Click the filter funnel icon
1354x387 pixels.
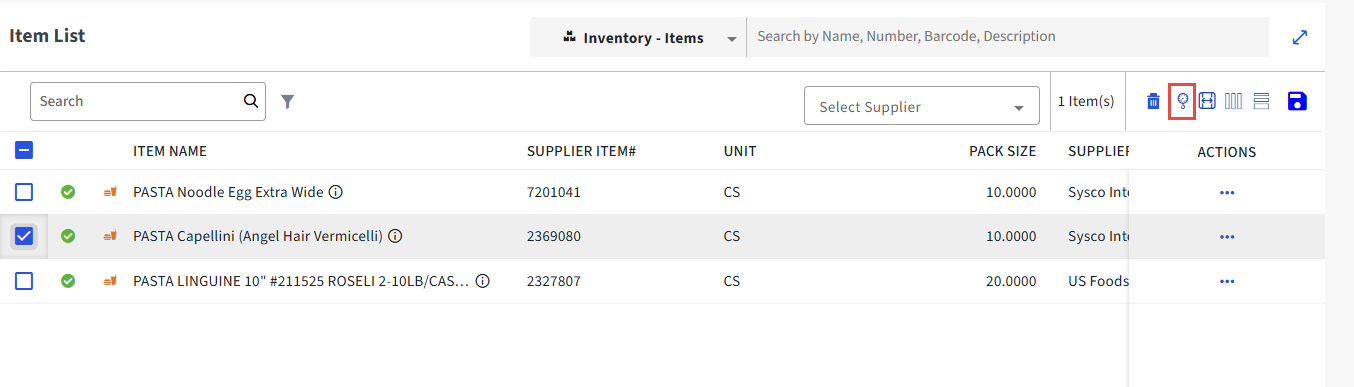(288, 101)
